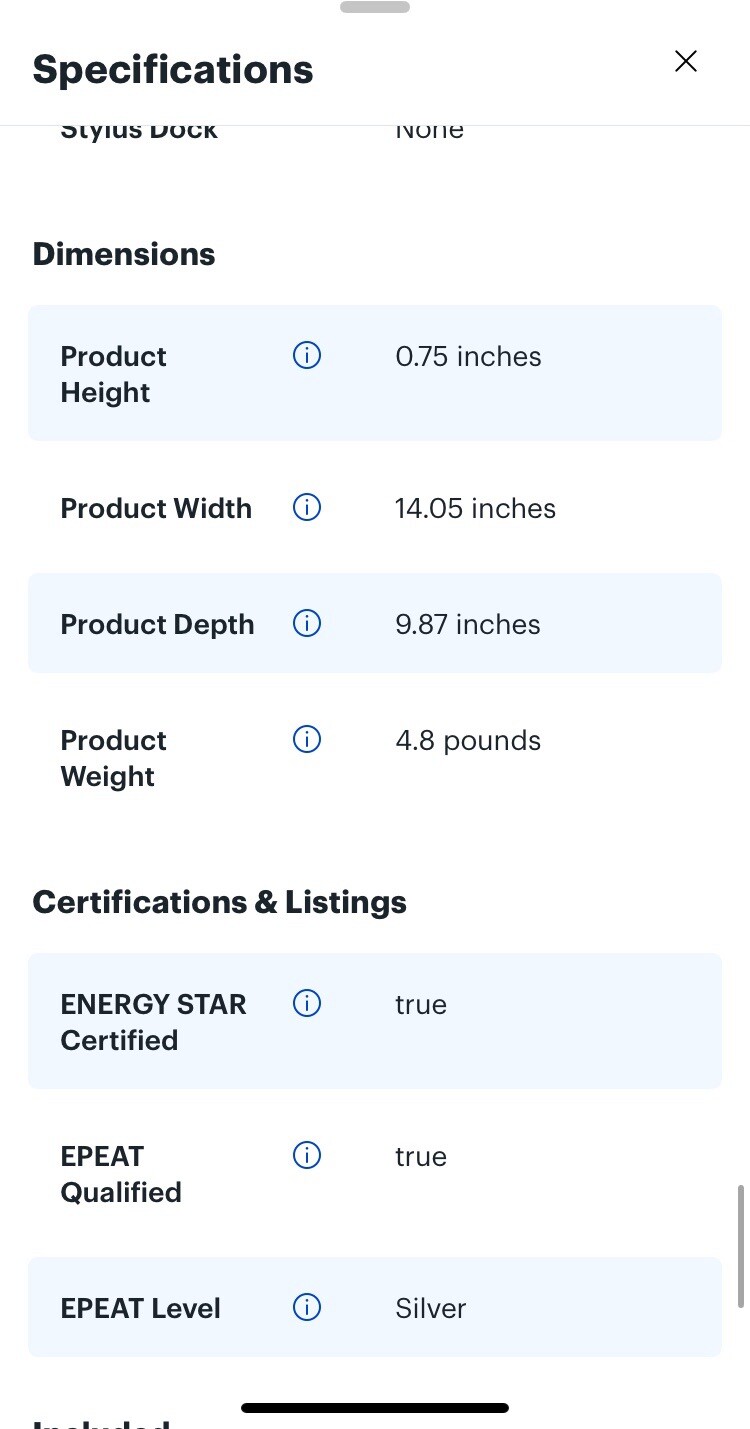Screen dimensions: 750x1429
Task: Tap the info icon beside EPEAT Level
Action: coord(307,1307)
